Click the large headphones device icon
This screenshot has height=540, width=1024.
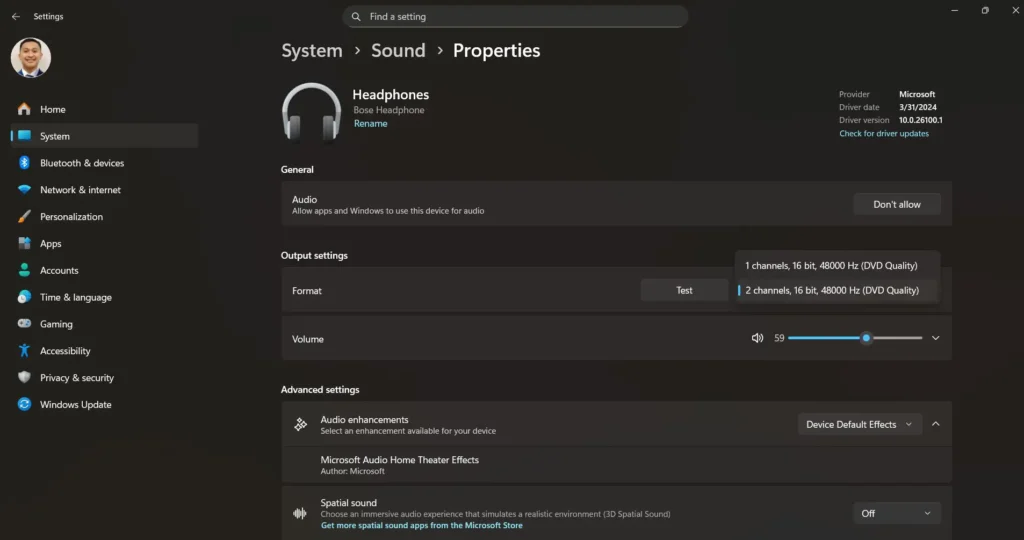tap(312, 112)
